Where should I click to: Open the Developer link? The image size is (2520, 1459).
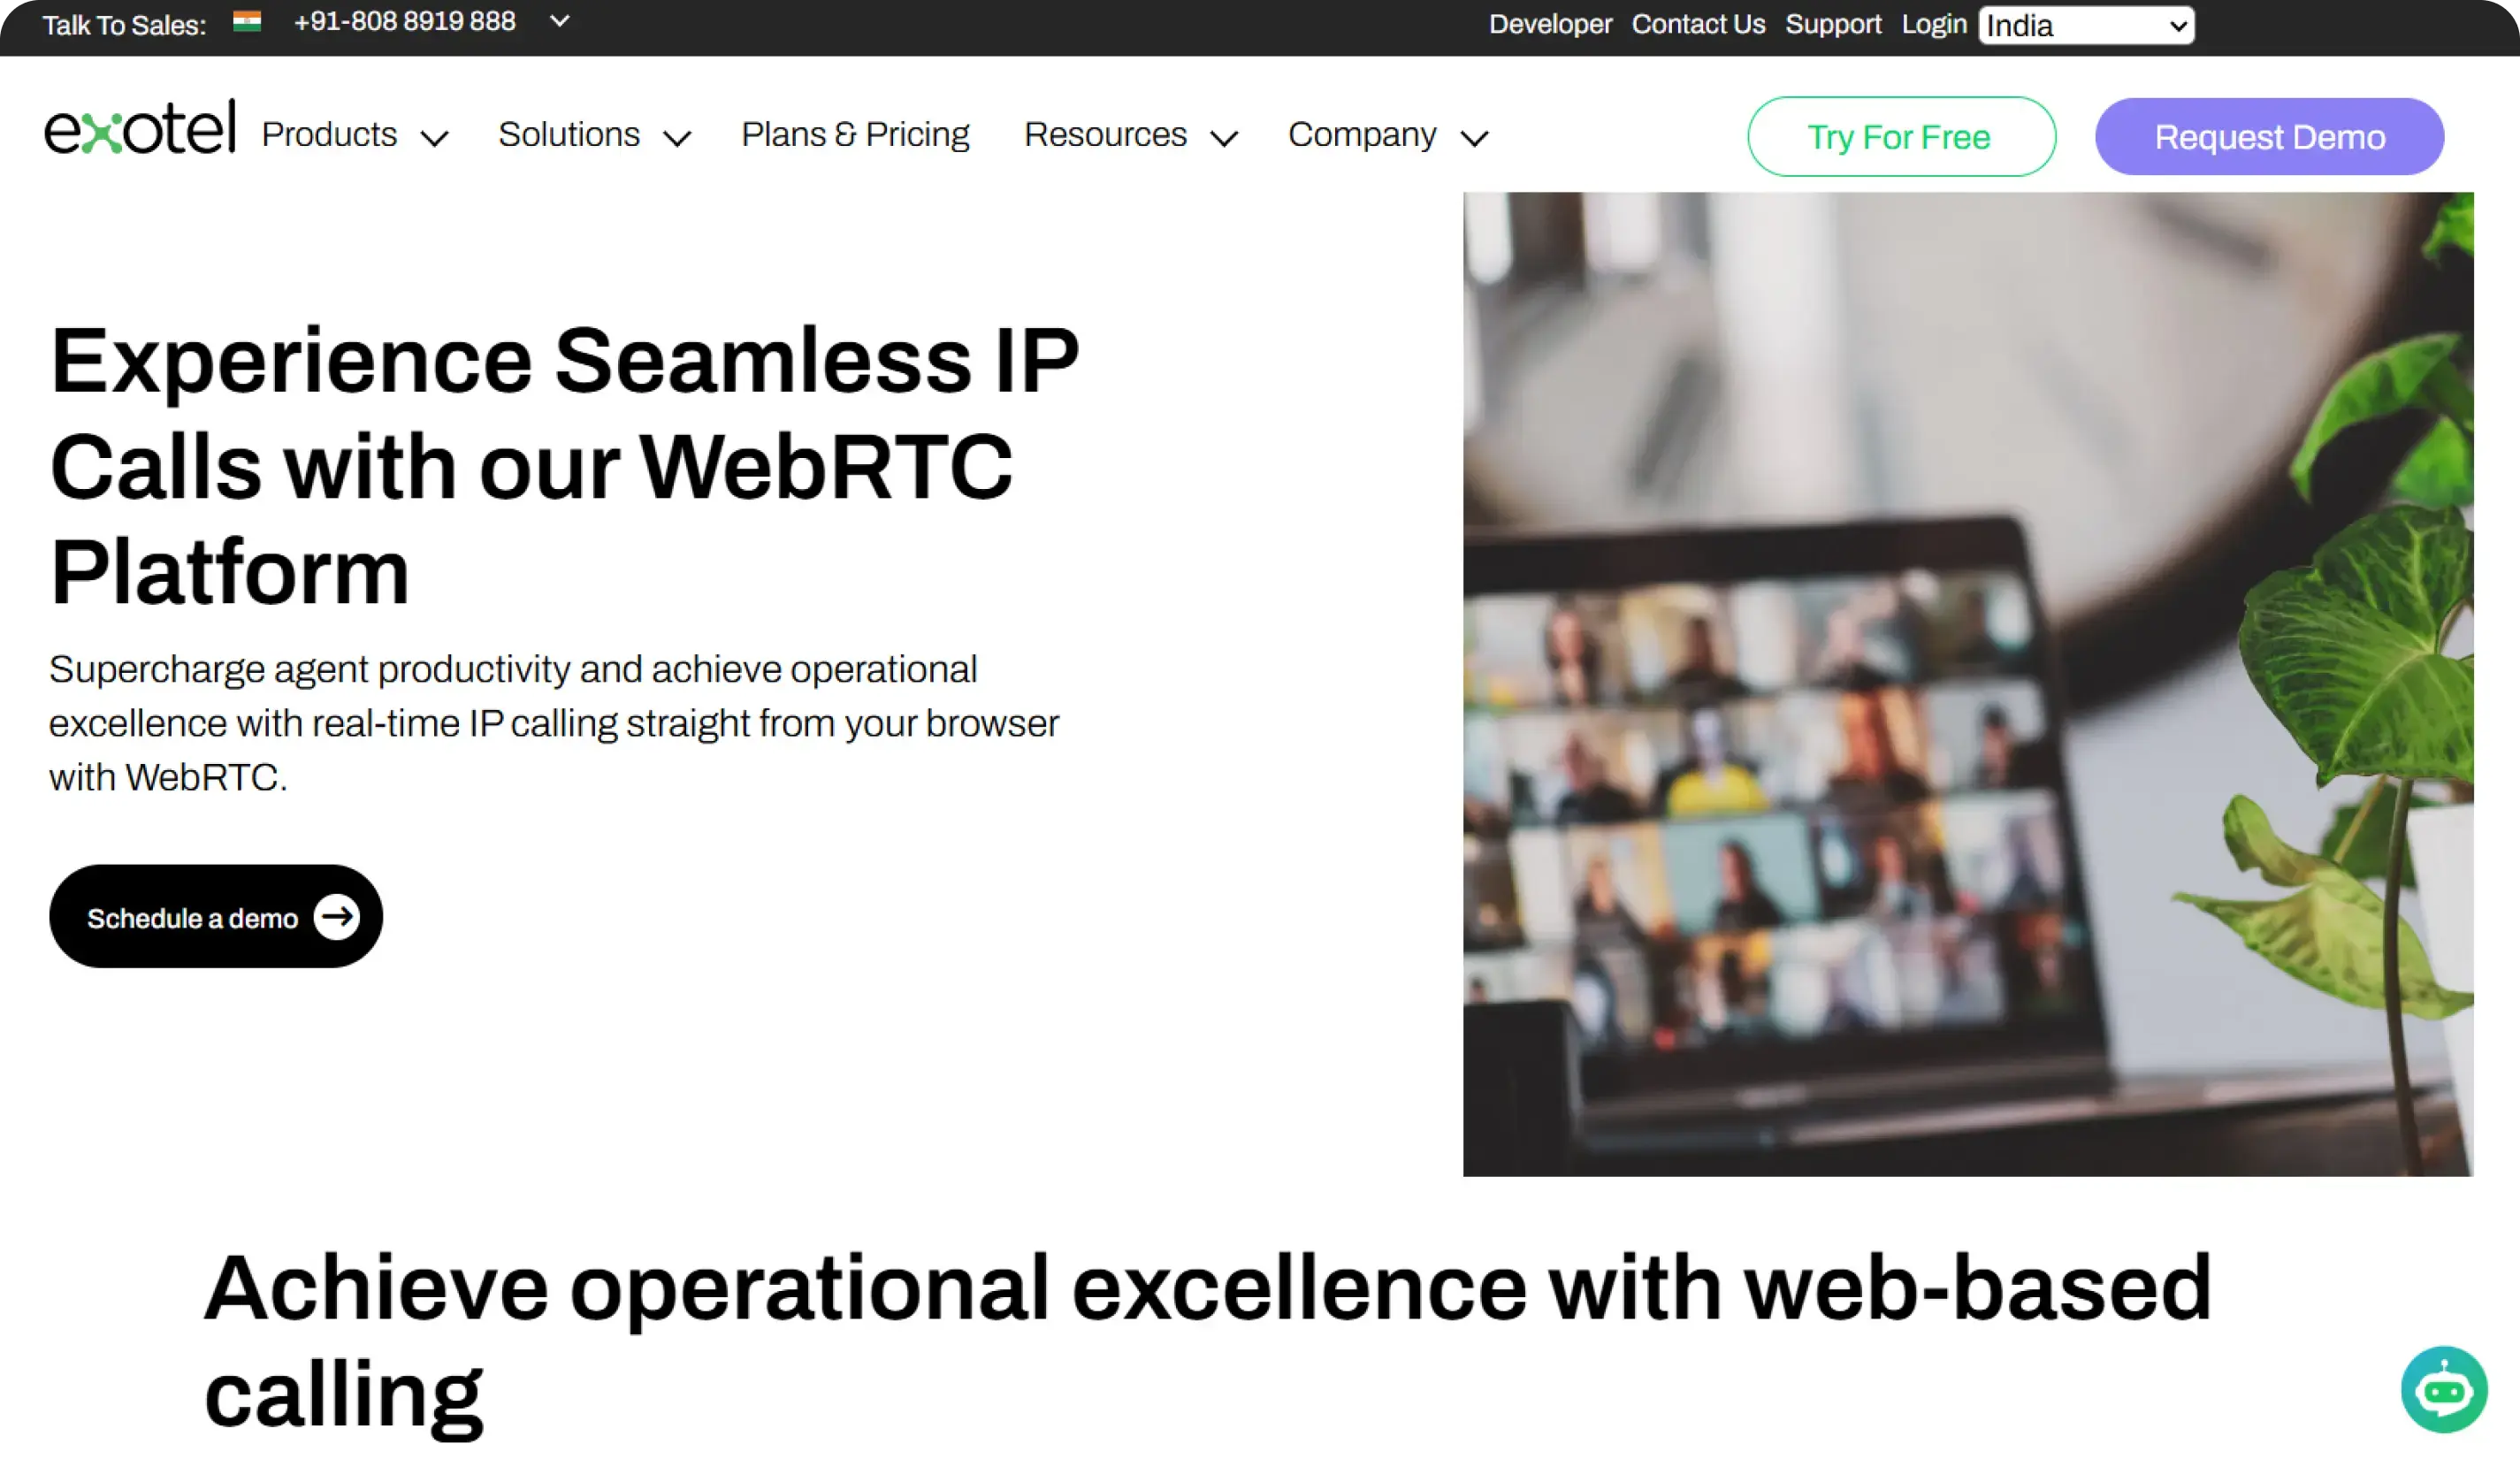point(1550,24)
